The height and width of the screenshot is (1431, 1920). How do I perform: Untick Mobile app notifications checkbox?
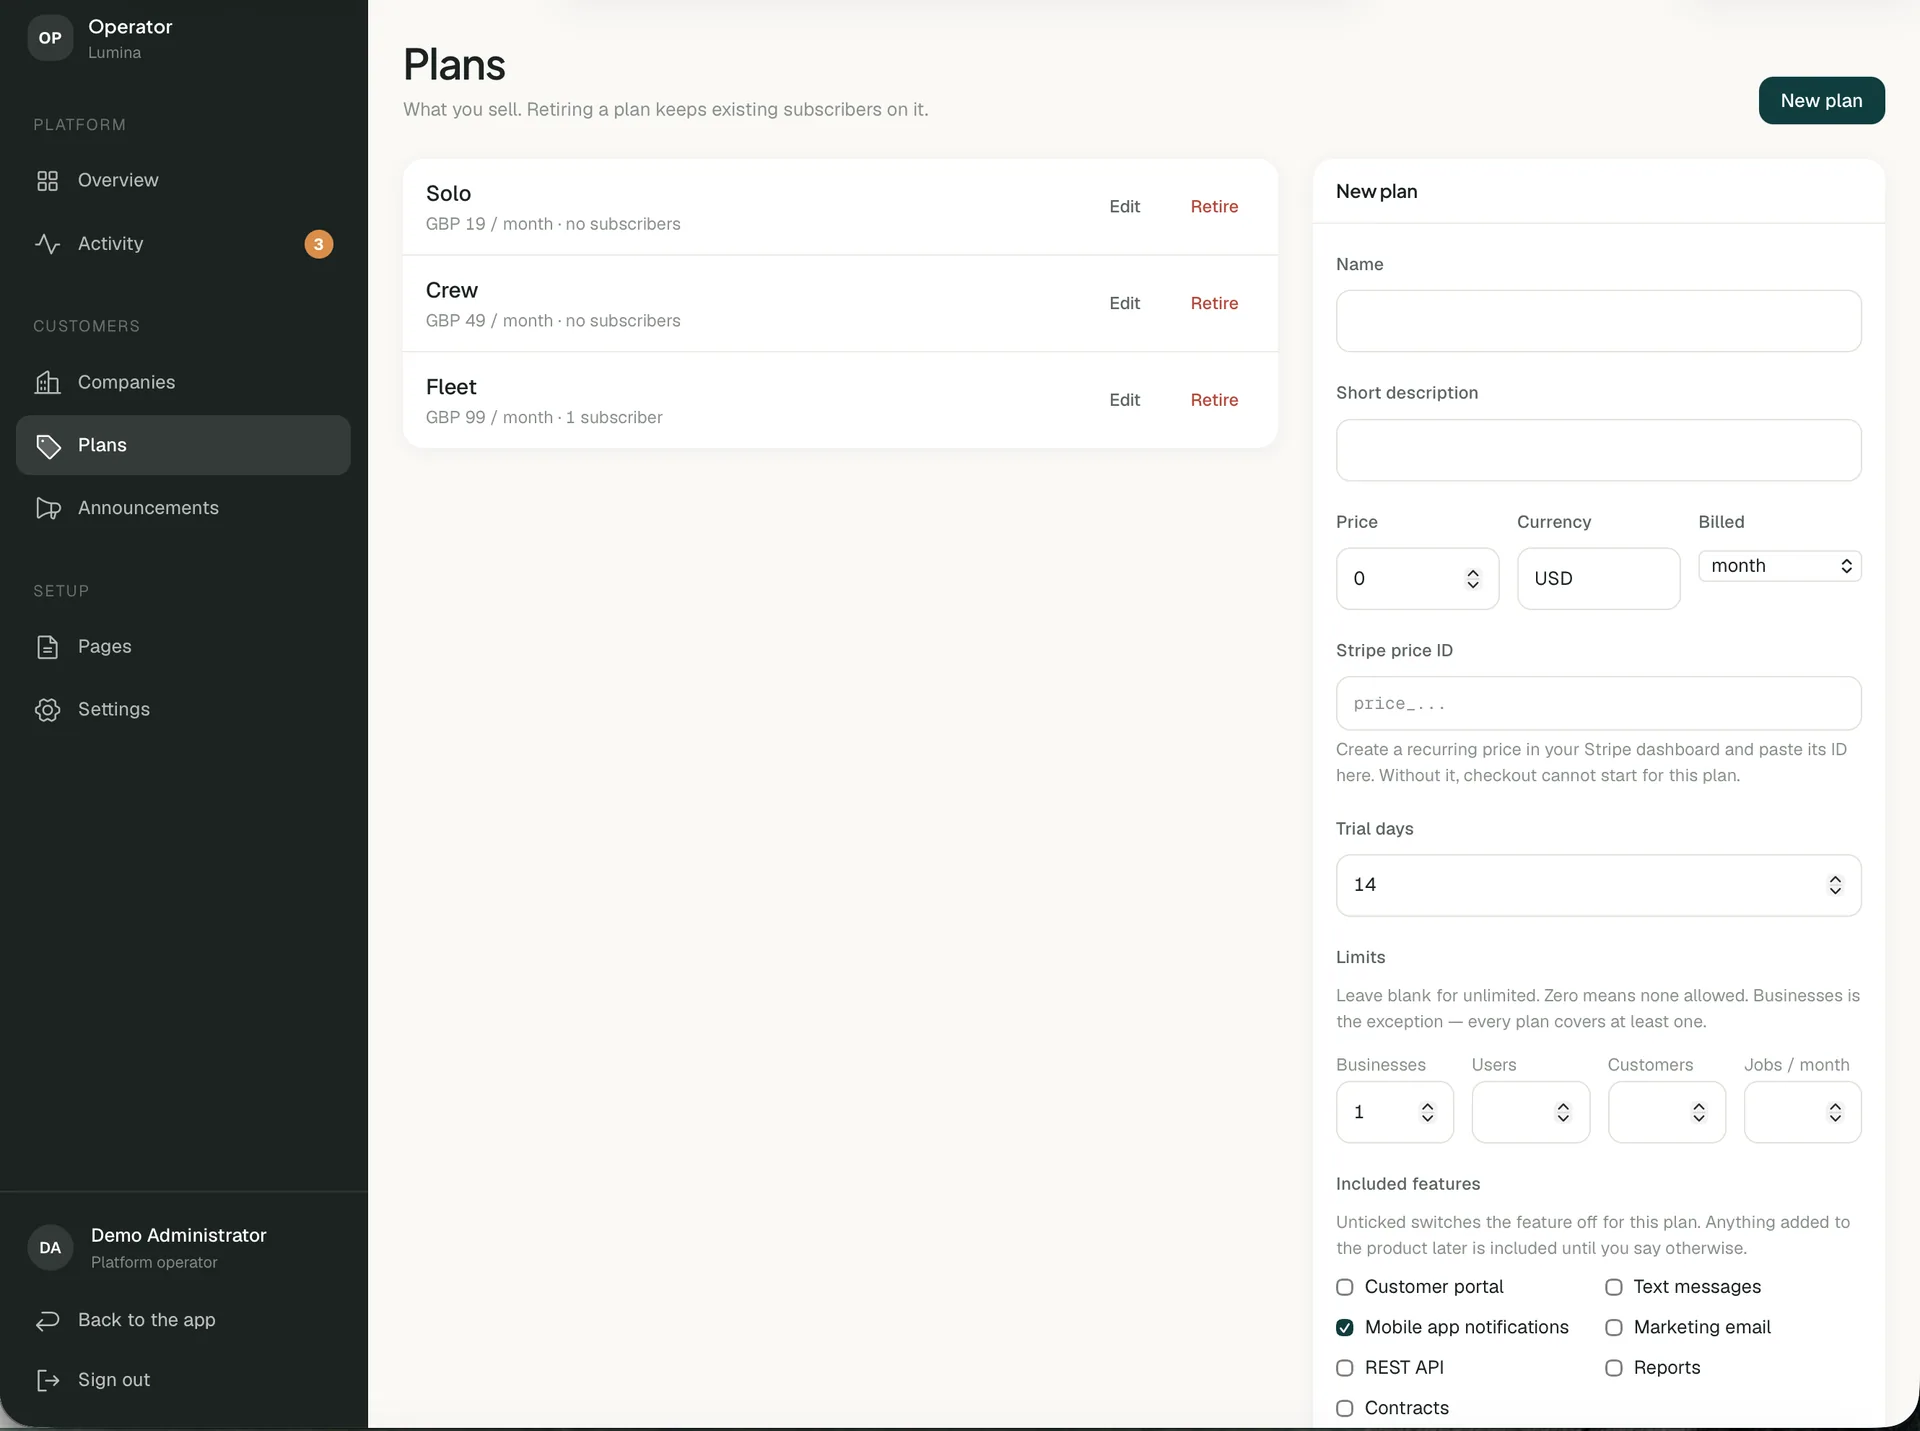(1345, 1328)
